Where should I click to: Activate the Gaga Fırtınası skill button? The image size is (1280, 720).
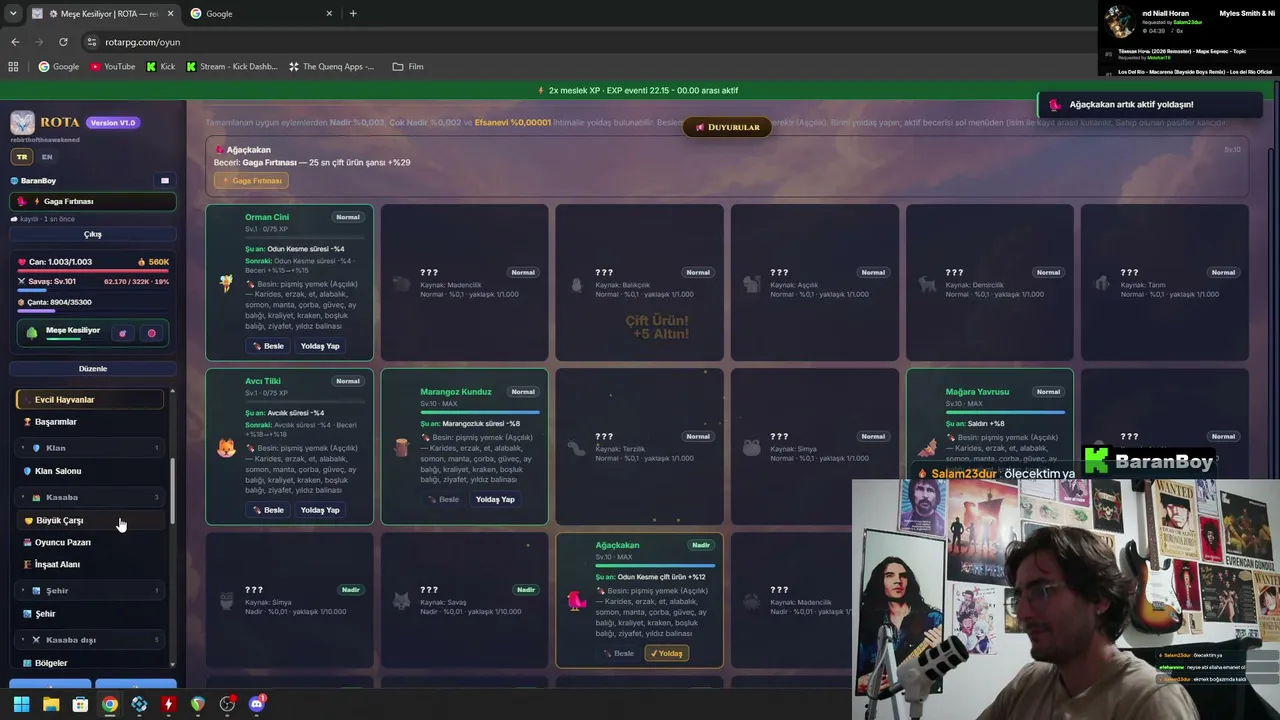(x=251, y=181)
